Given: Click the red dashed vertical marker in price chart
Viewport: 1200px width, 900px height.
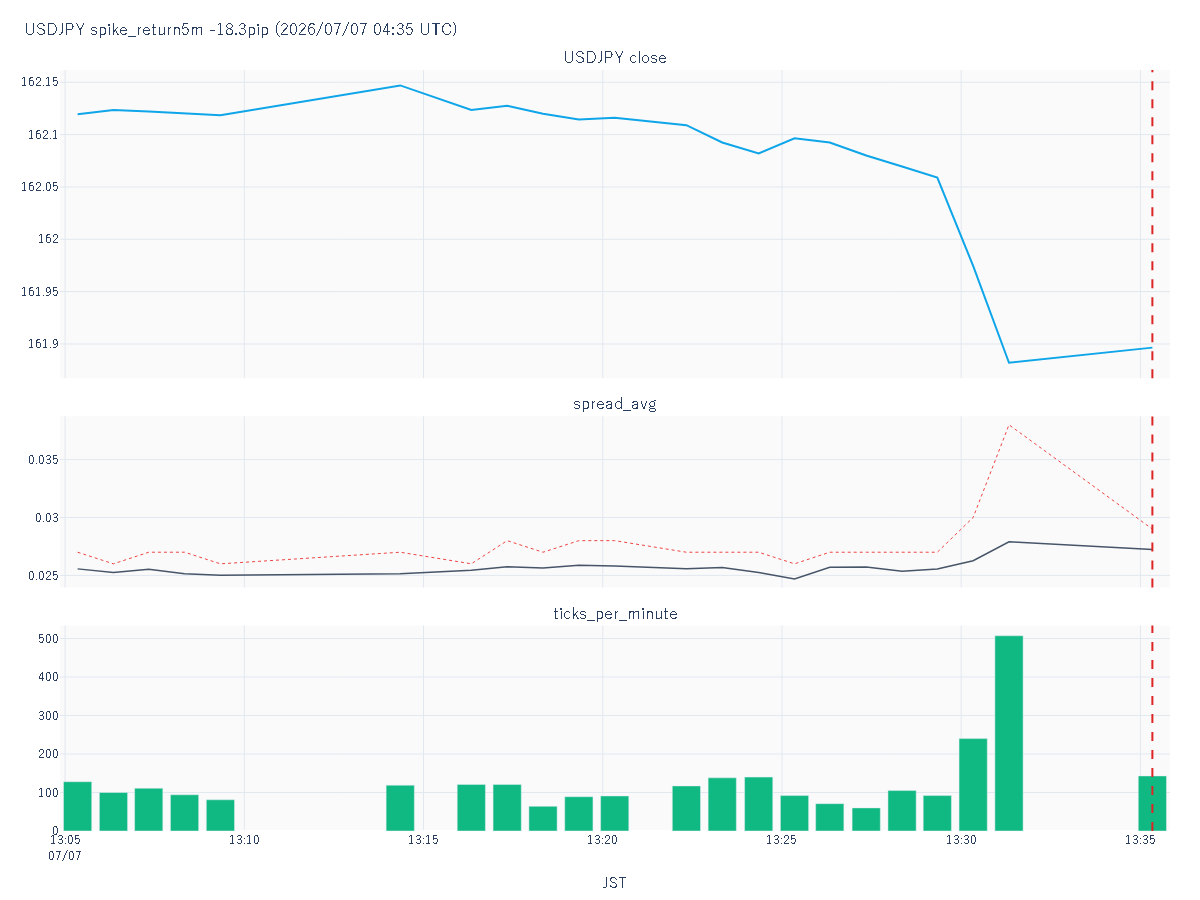Looking at the screenshot, I should [x=1152, y=224].
